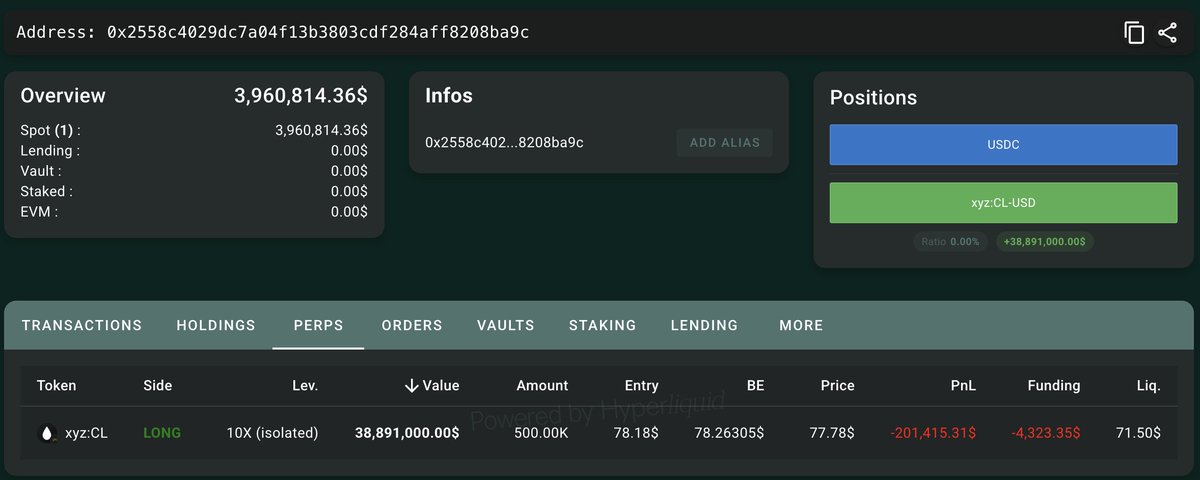Click the Positions panel heading
Screen dimensions: 1200x480
(x=873, y=98)
